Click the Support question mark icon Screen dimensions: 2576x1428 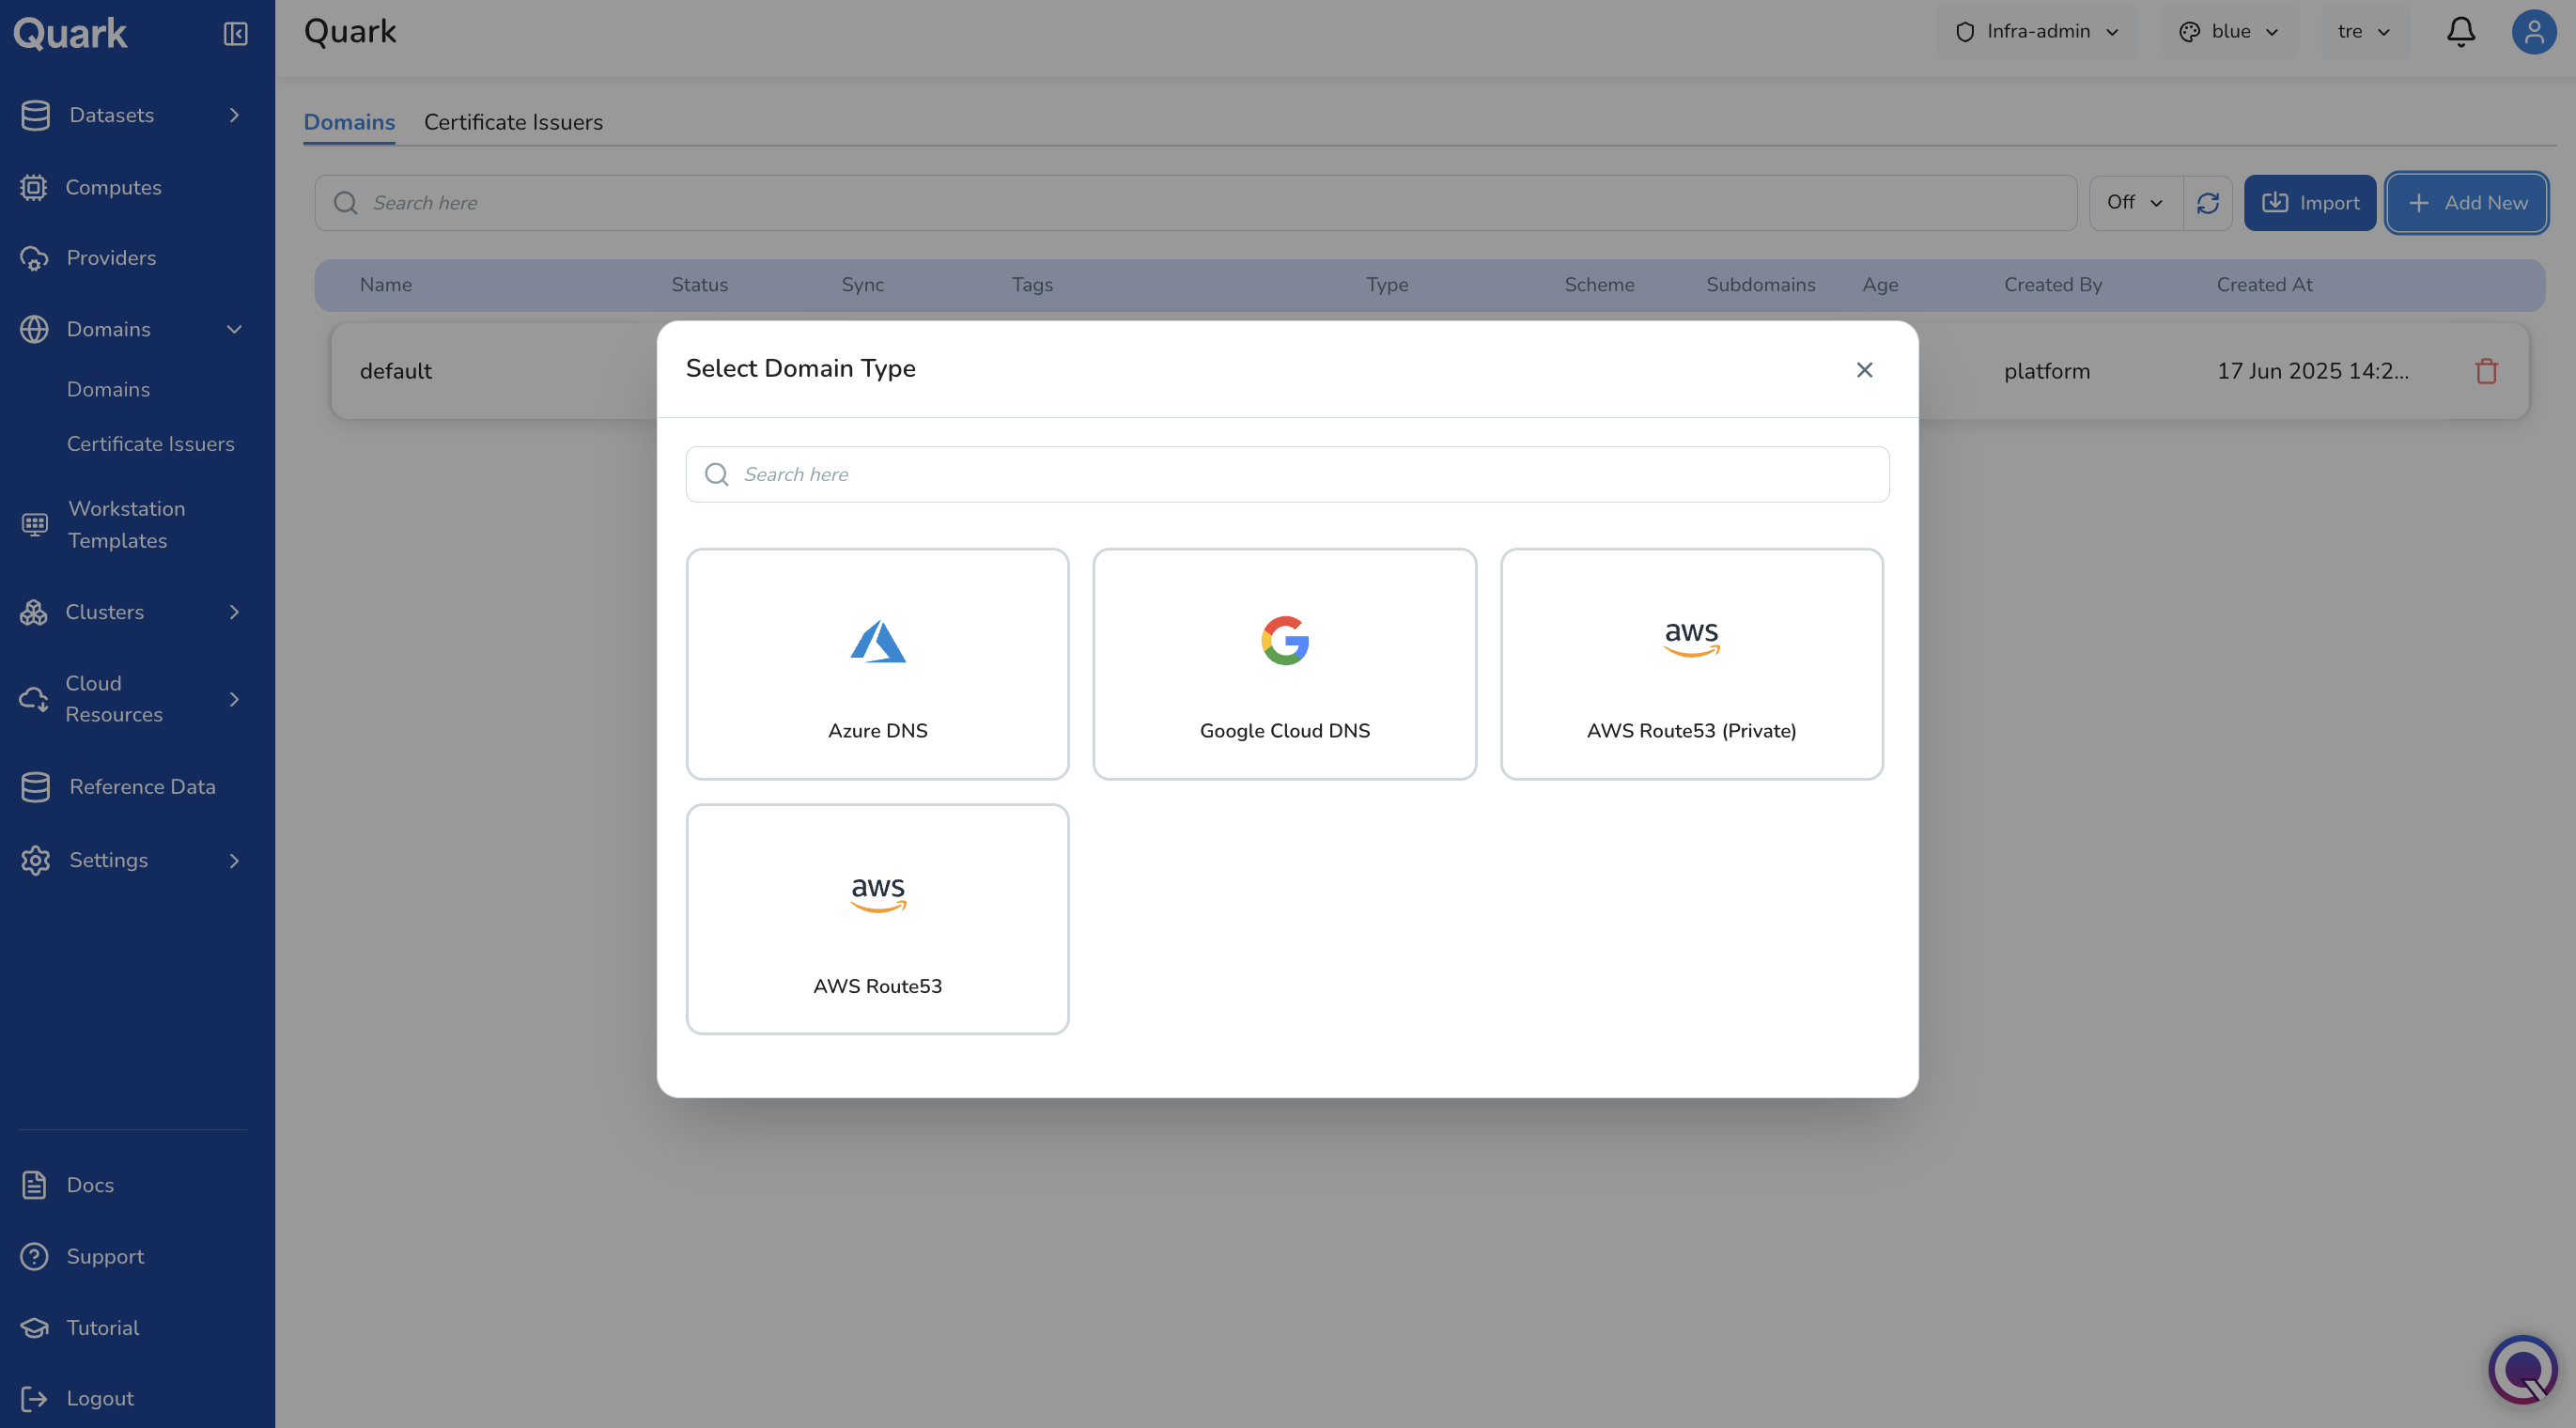[x=34, y=1256]
